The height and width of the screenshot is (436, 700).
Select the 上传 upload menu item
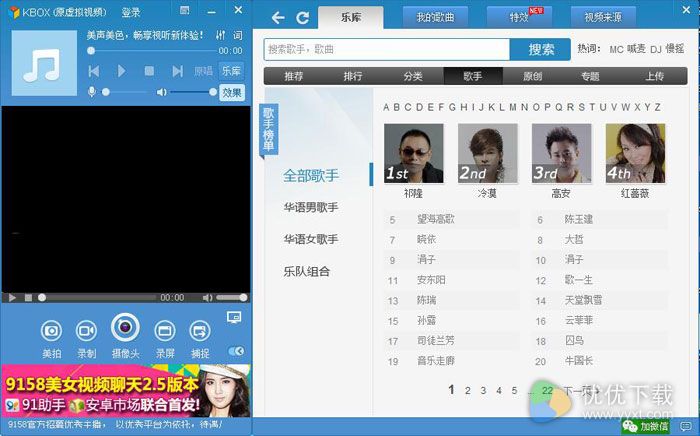[x=654, y=76]
